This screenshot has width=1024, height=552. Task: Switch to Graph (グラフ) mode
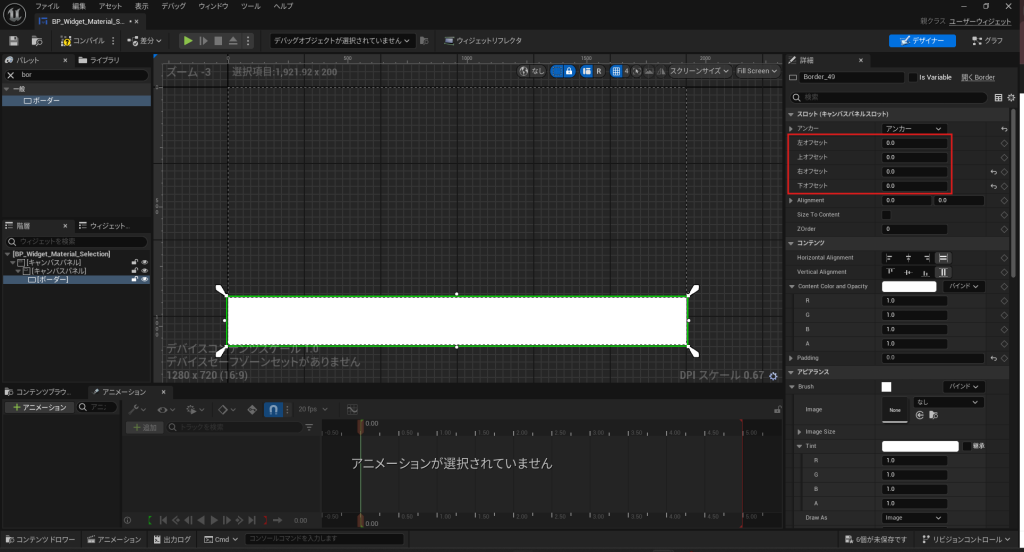tap(986, 41)
